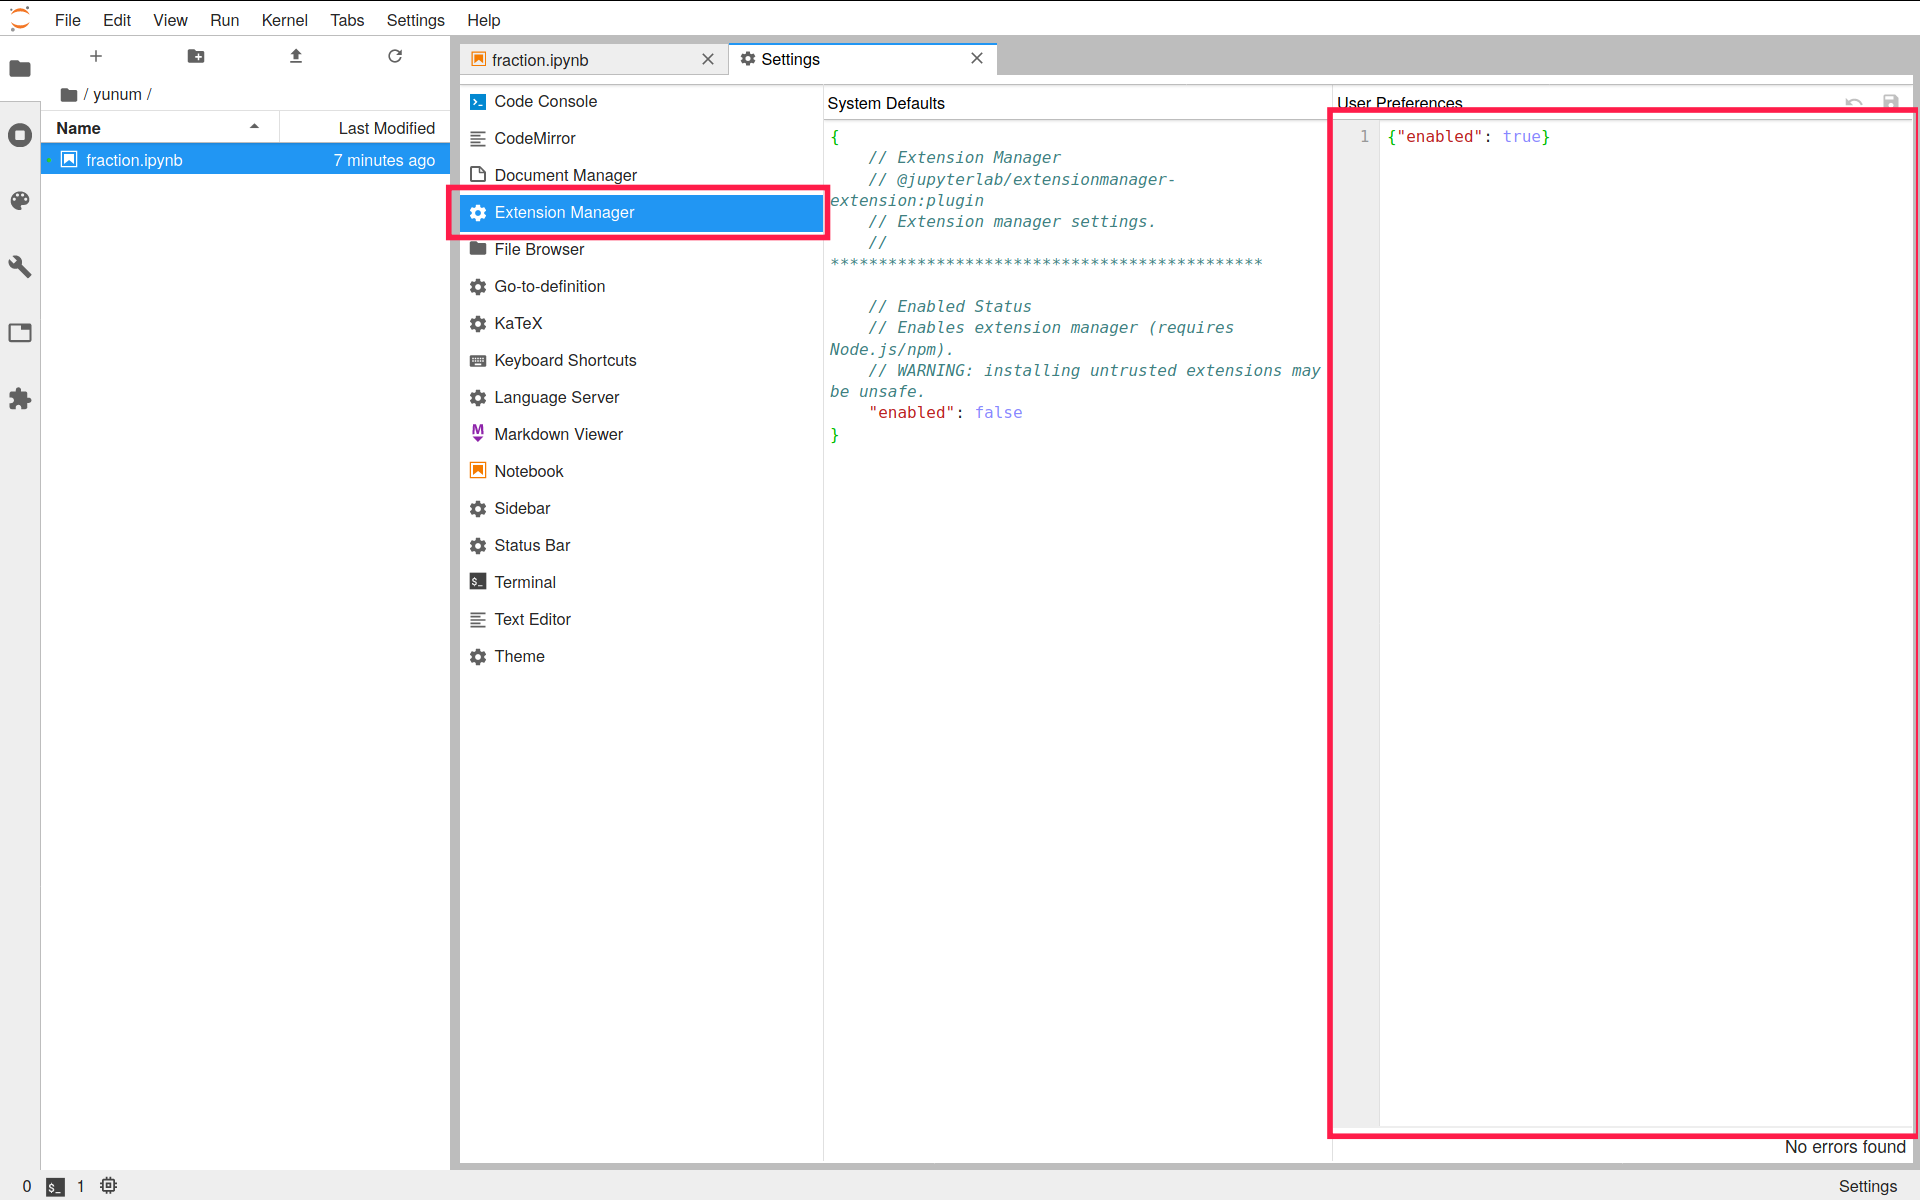1920x1200 pixels.
Task: Click inside the User Preferences editor
Action: (x=1640, y=600)
